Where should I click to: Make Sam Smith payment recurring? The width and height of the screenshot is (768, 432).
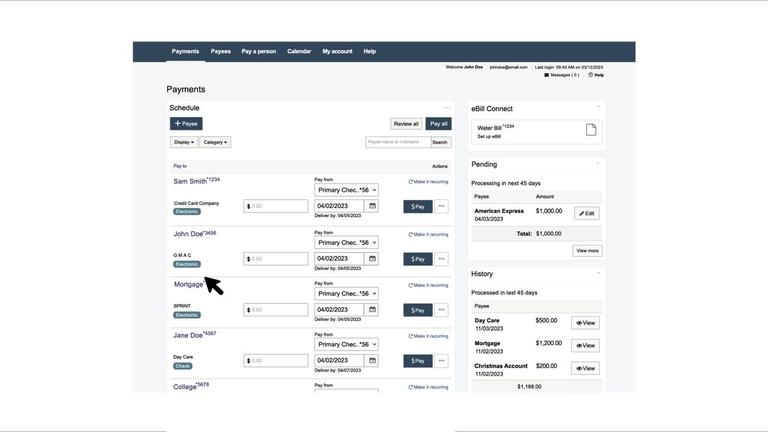point(428,182)
